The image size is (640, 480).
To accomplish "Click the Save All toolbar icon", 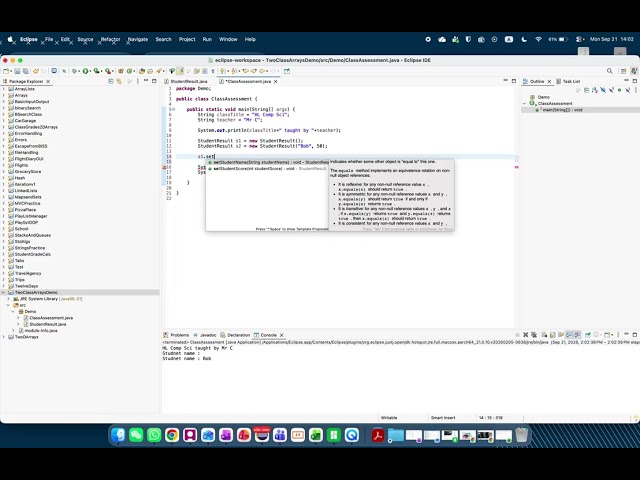I will point(25,71).
